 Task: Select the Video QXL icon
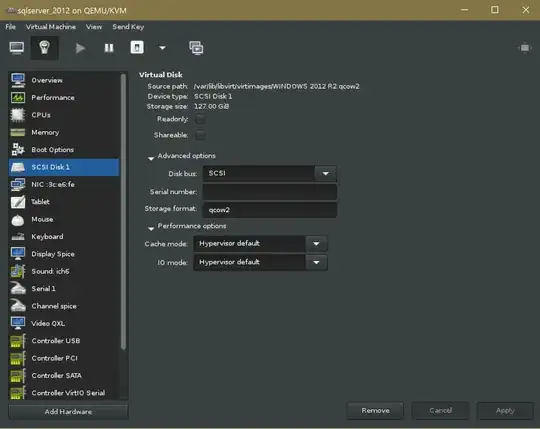(18, 323)
